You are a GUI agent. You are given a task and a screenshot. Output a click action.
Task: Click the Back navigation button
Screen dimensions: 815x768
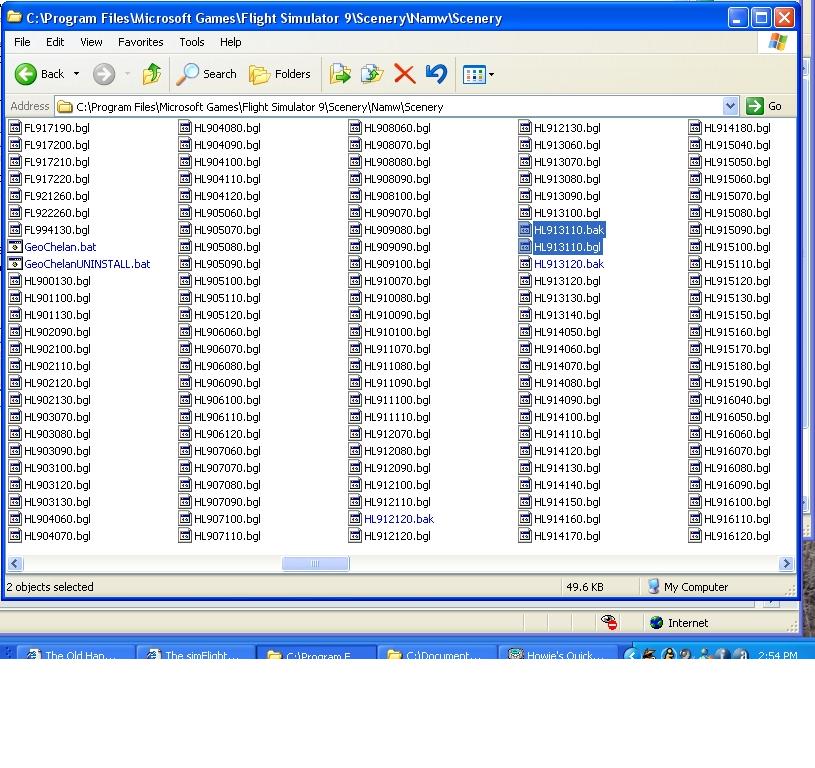coord(40,74)
